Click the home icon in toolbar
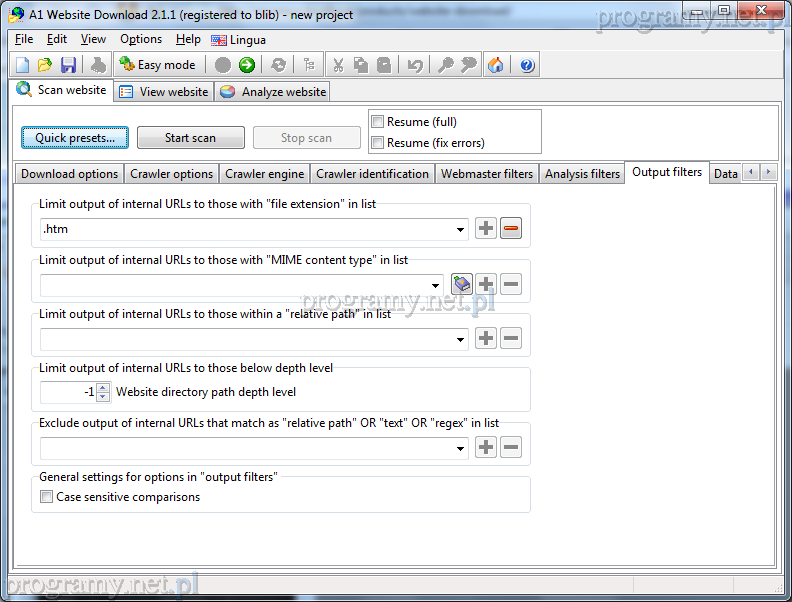The height and width of the screenshot is (602, 792). pos(496,65)
